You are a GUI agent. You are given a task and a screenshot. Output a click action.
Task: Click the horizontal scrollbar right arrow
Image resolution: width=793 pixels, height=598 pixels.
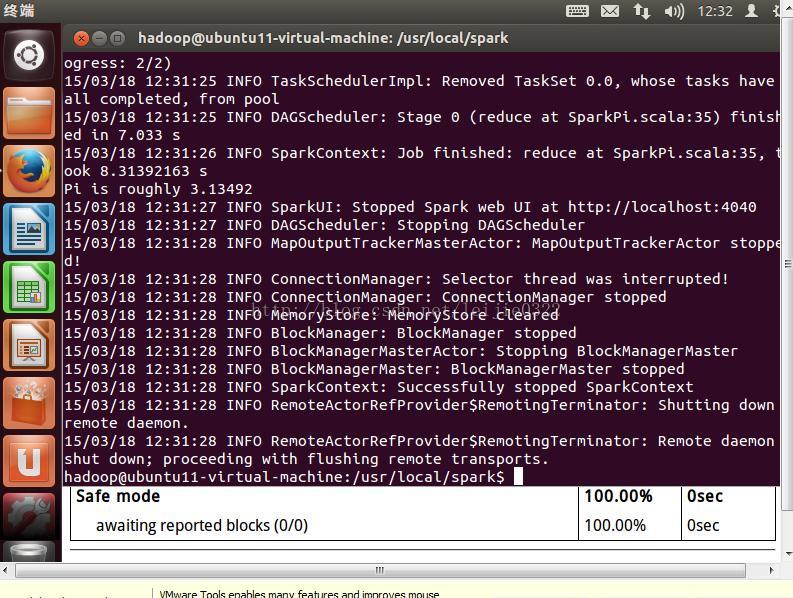click(x=771, y=570)
